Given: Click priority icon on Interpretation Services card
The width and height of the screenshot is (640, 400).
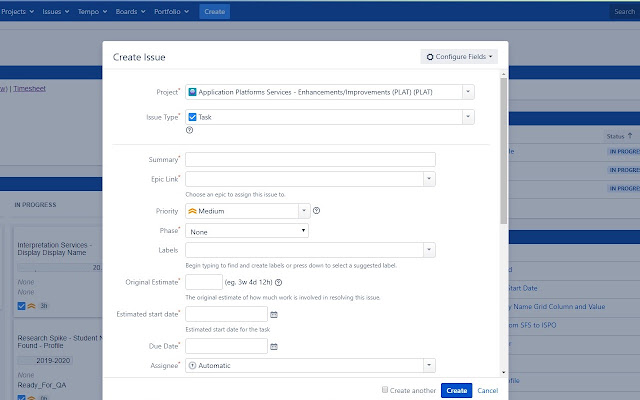Looking at the screenshot, I should (x=31, y=306).
